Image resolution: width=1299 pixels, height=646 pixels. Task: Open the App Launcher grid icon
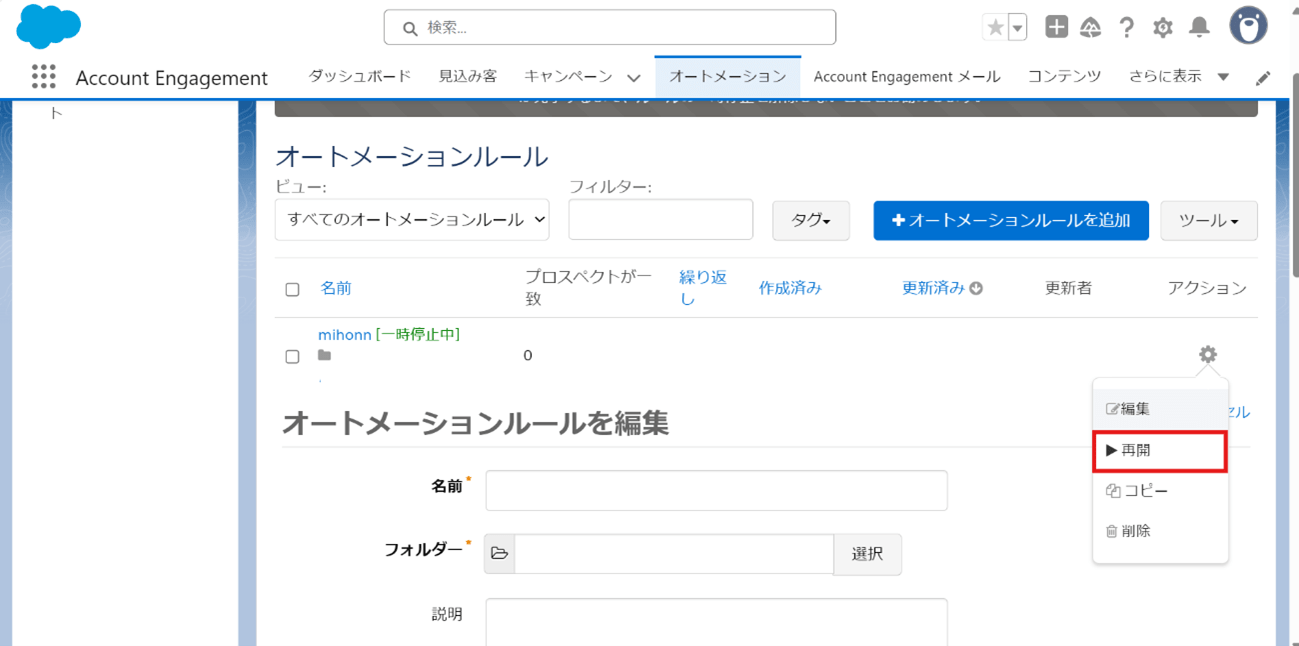click(x=43, y=77)
